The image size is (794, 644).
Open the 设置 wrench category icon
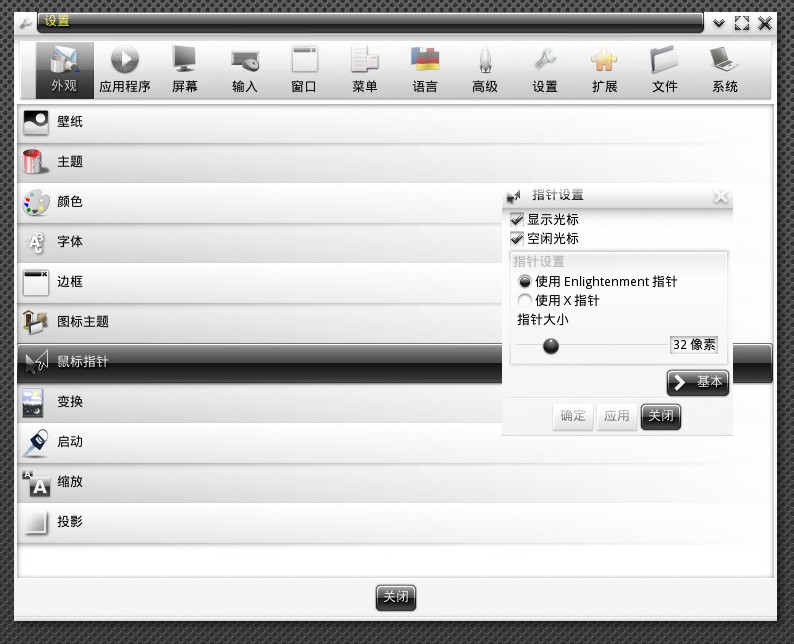pos(545,70)
